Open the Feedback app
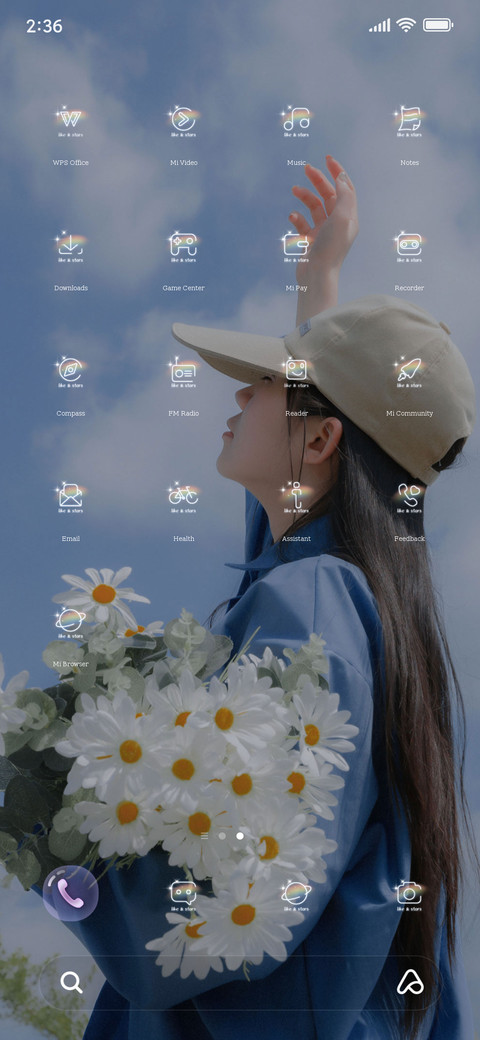480x1040 pixels. click(x=409, y=499)
